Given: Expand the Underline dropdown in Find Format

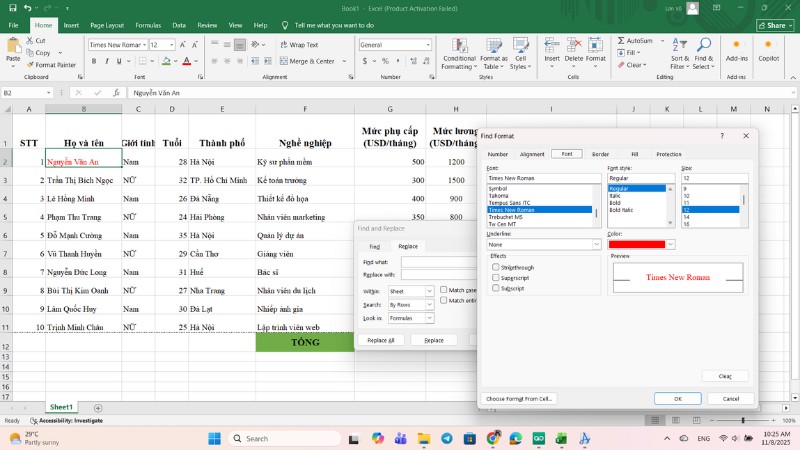Looking at the screenshot, I should click(597, 244).
